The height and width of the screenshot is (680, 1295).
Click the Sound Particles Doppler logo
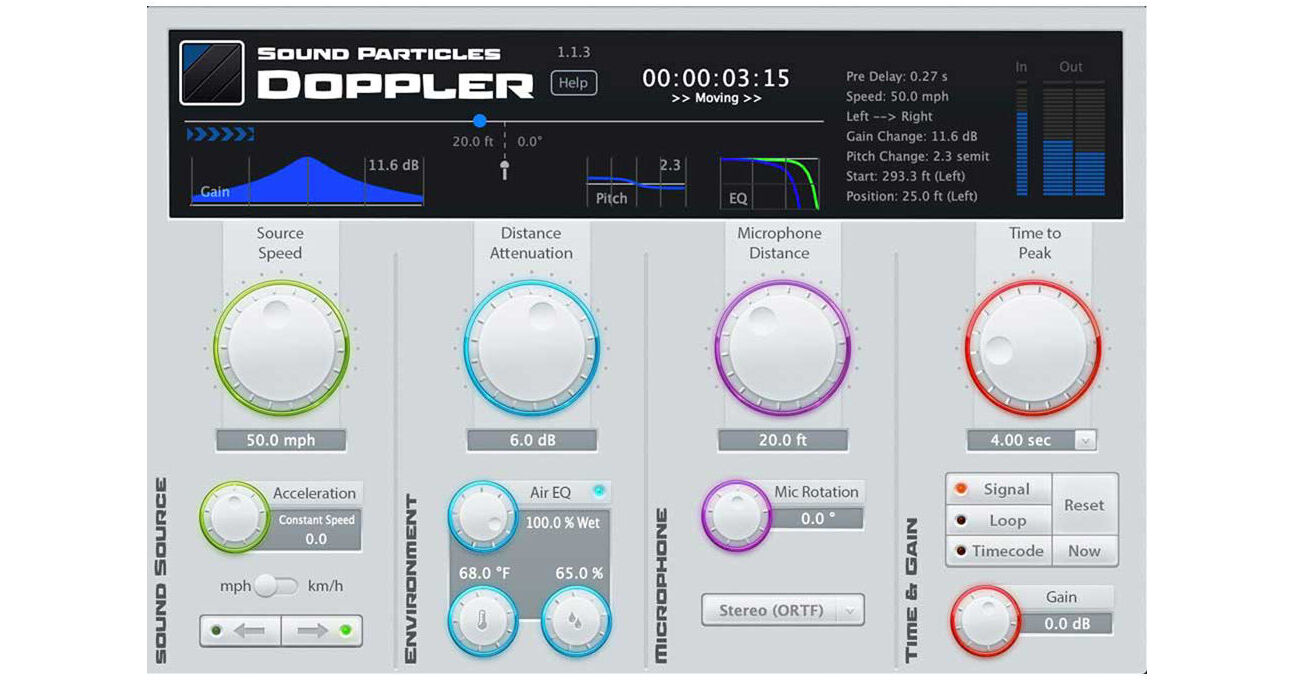tap(210, 70)
